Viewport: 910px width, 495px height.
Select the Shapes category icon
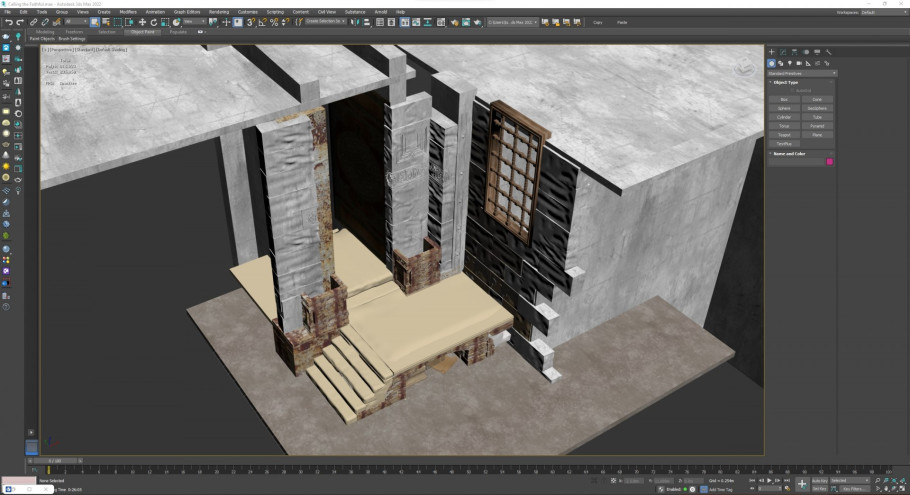coord(781,63)
